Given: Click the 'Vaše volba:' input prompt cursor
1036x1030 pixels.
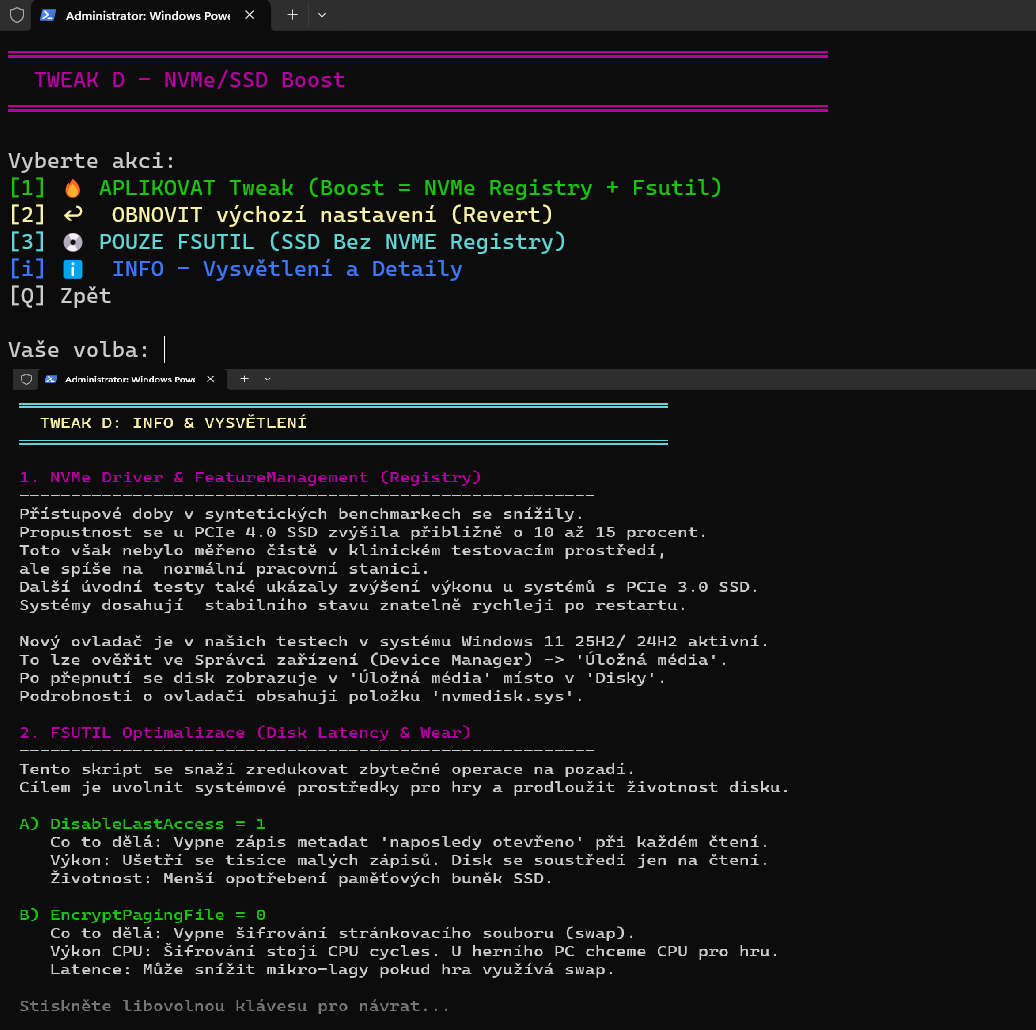Looking at the screenshot, I should tap(165, 350).
